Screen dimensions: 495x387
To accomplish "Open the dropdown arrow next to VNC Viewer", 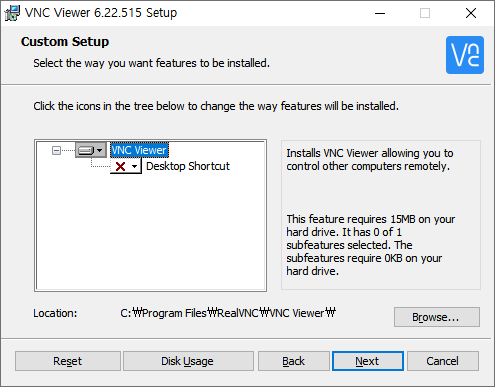I will point(99,151).
